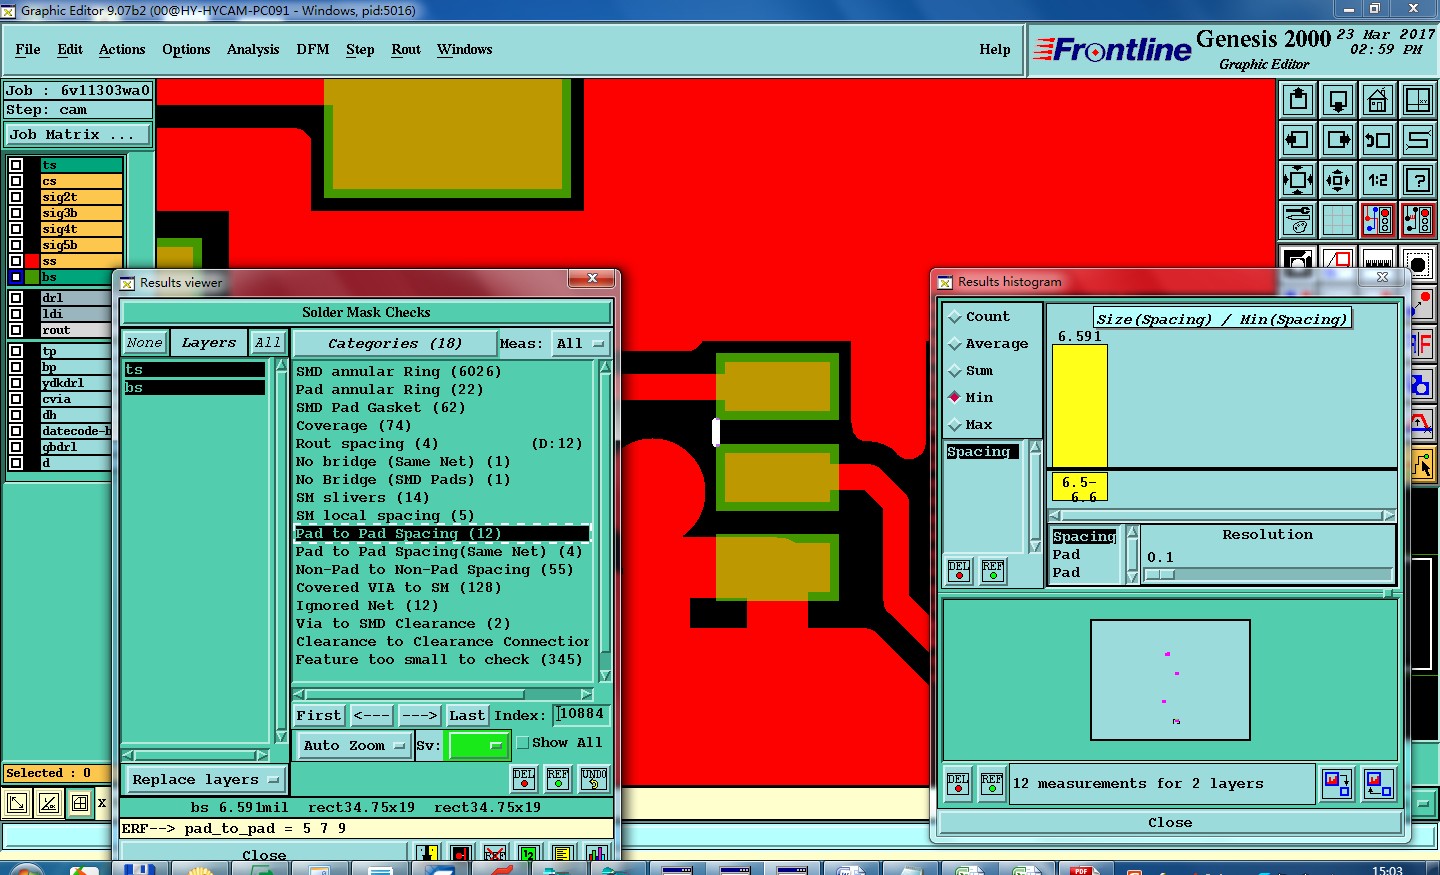The image size is (1440, 875).
Task: Toggle display checkbox for layer ts
Action: click(x=16, y=165)
